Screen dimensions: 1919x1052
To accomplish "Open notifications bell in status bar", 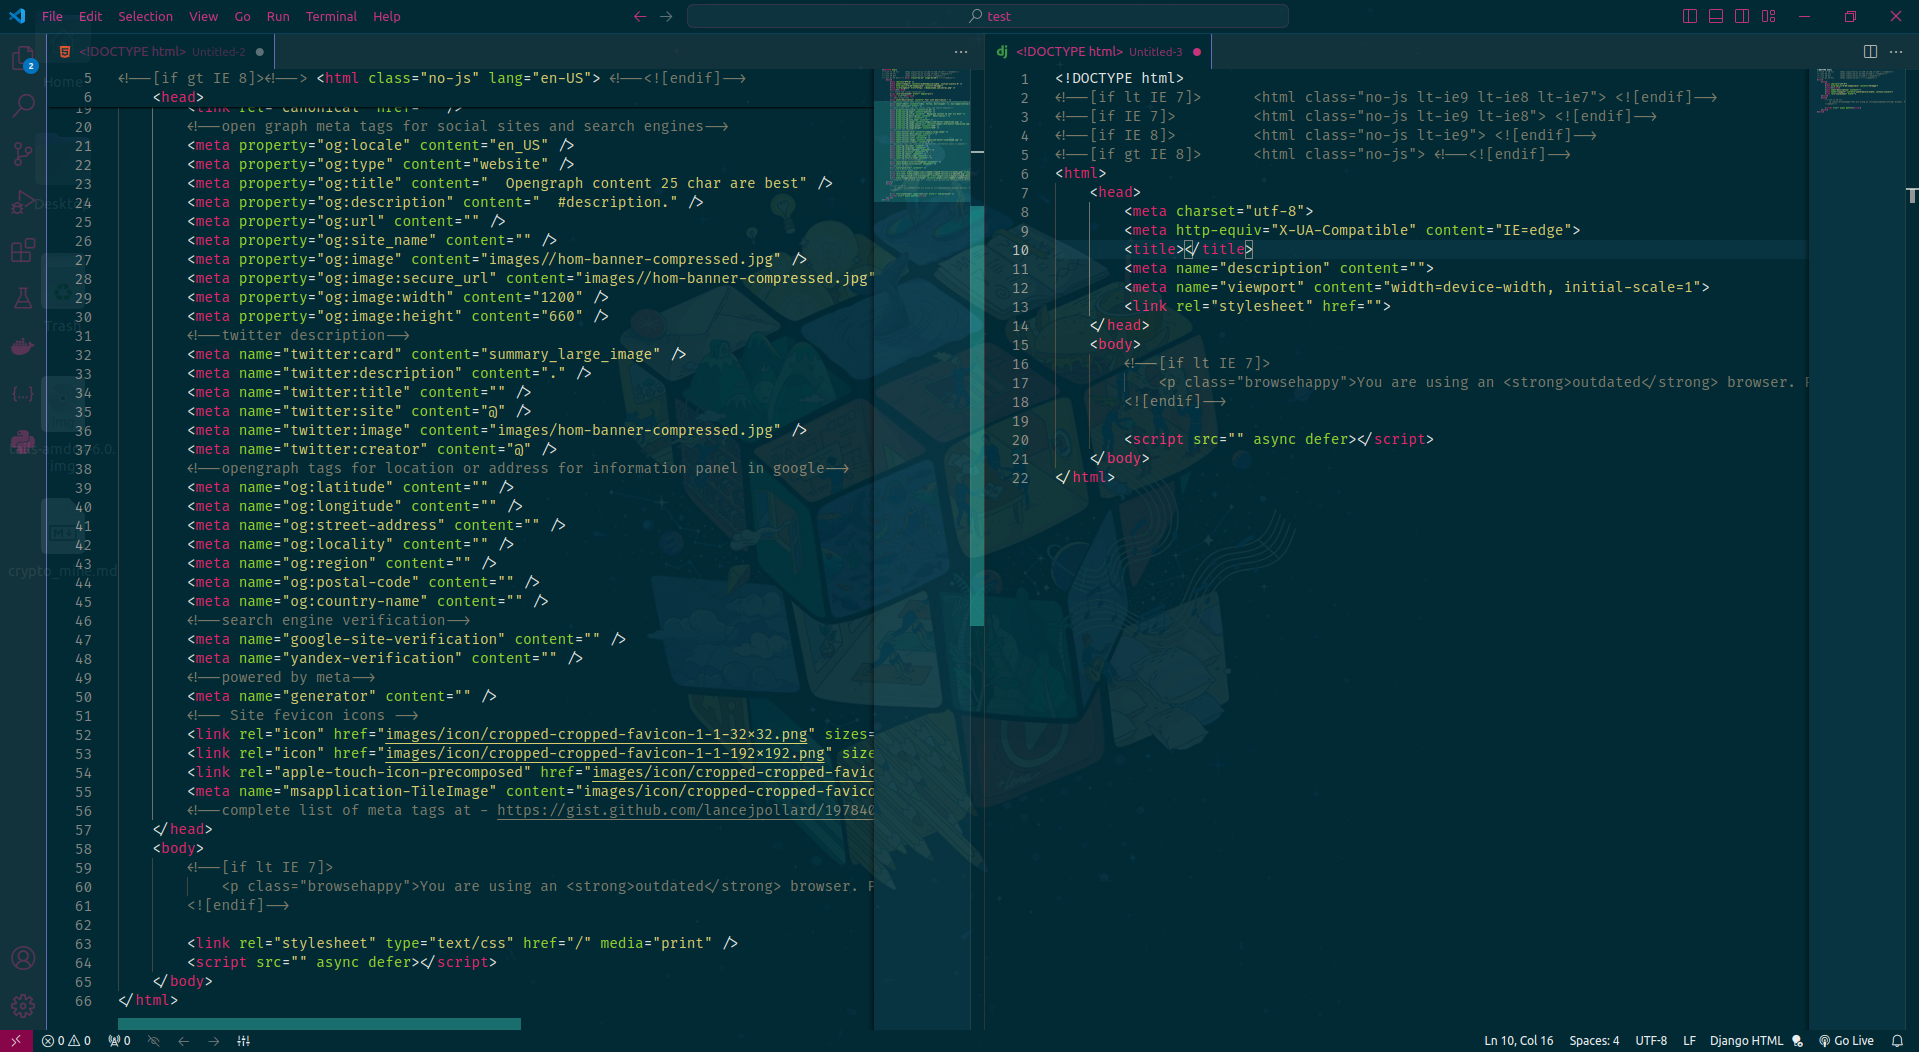I will click(1897, 1041).
